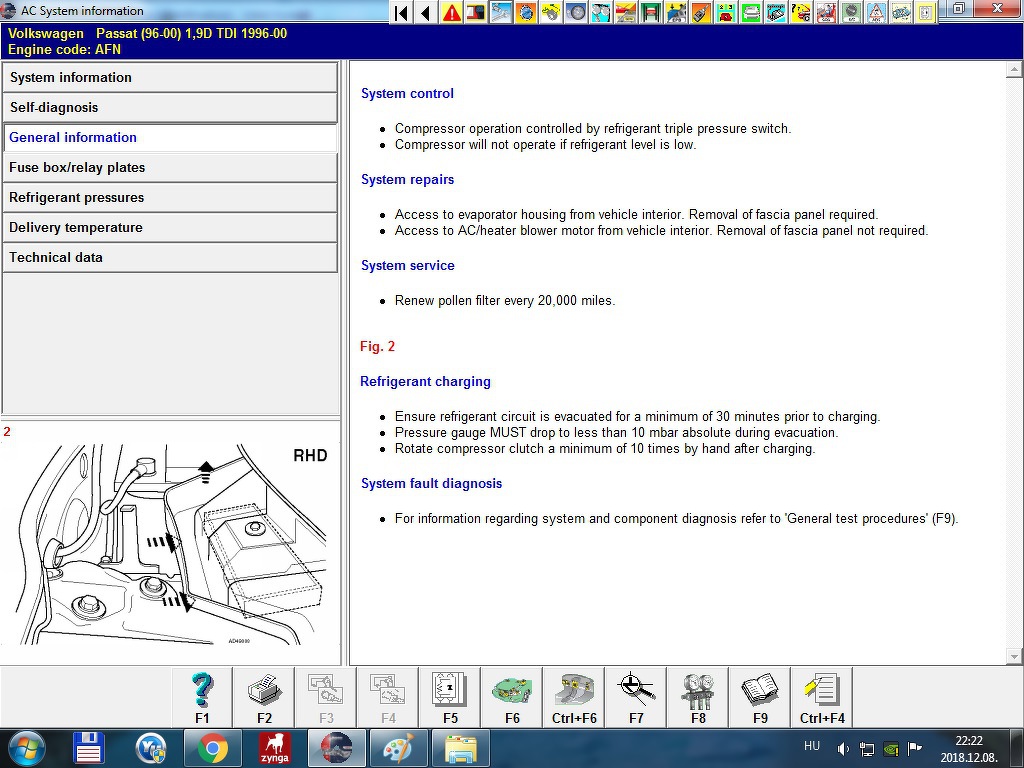Select the red car with numbers icon

coord(726,12)
